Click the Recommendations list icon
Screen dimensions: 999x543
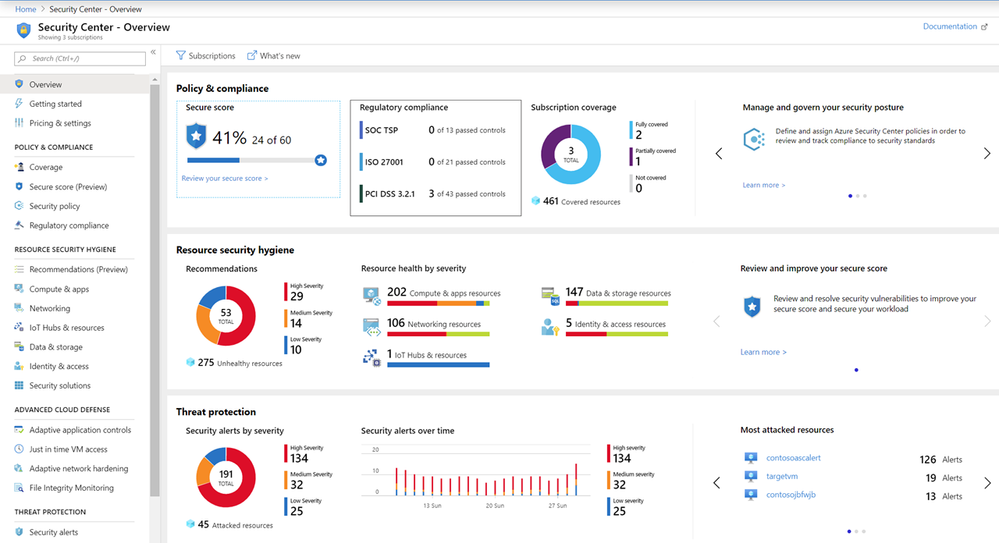pyautogui.click(x=19, y=270)
